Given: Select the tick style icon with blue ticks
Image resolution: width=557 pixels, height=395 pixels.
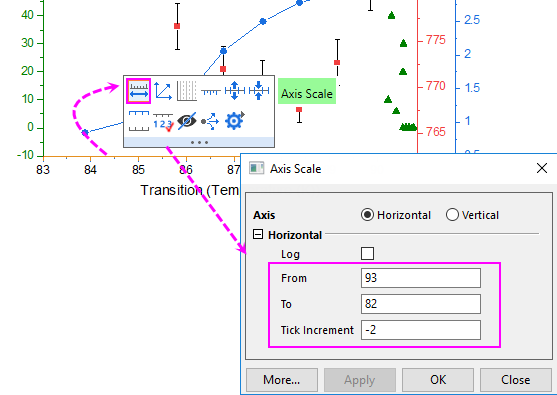Looking at the screenshot, I should click(211, 92).
